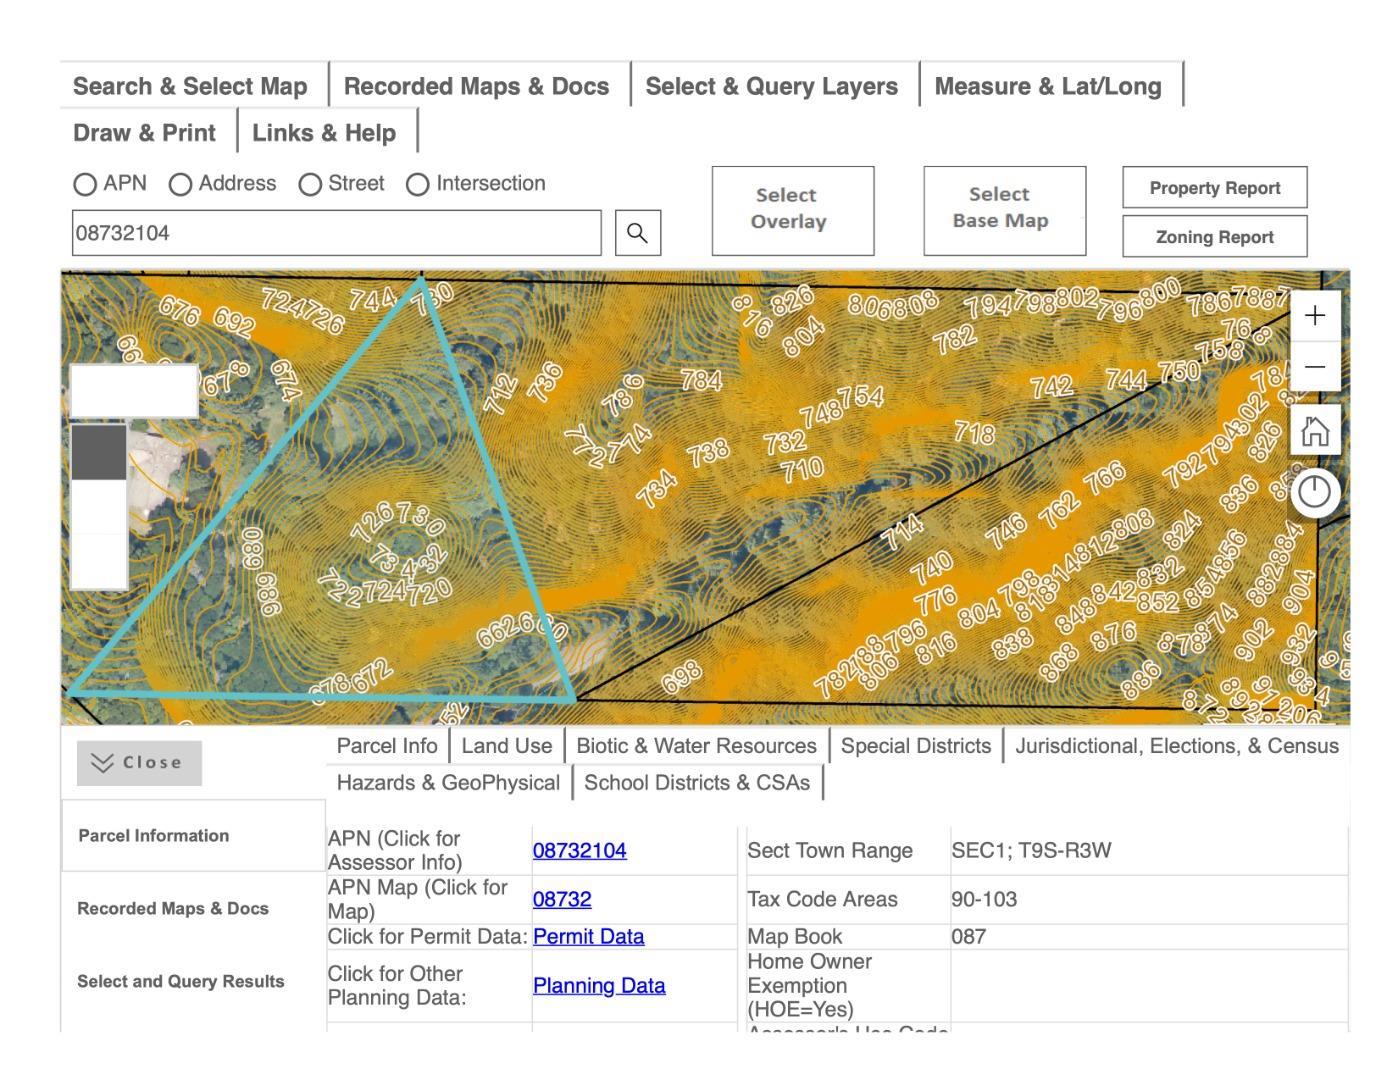The image size is (1398, 1080).
Task: Open the Hazards & GeoPhysical tab
Action: click(448, 783)
